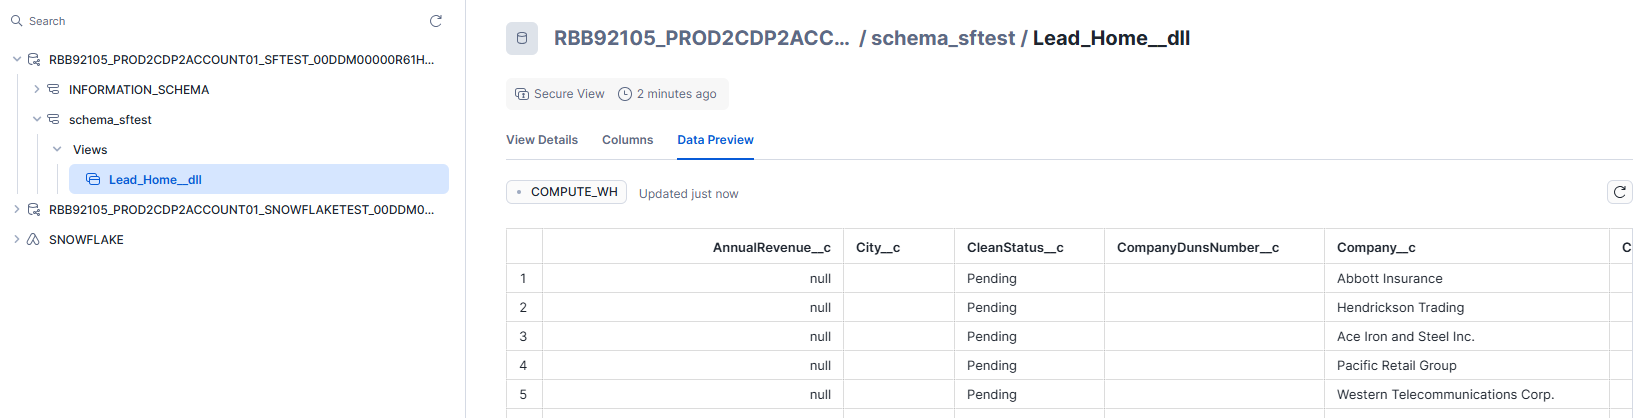1648x418 pixels.
Task: Refresh the data preview results
Action: [1620, 192]
